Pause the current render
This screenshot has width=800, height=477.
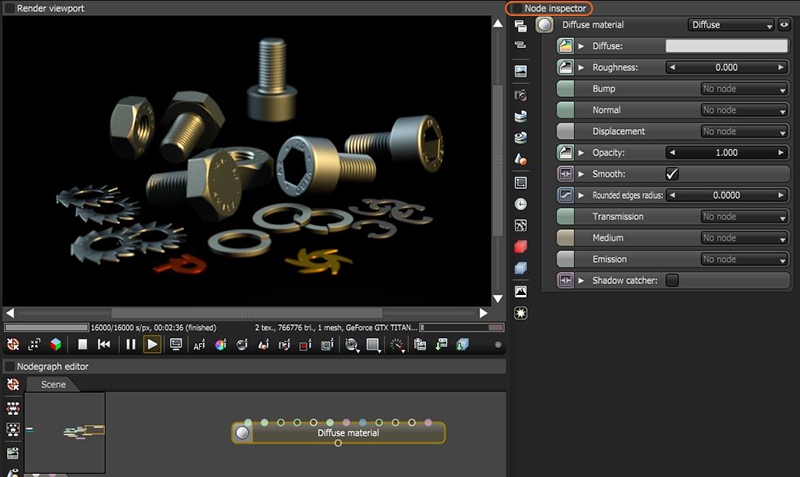[x=130, y=345]
